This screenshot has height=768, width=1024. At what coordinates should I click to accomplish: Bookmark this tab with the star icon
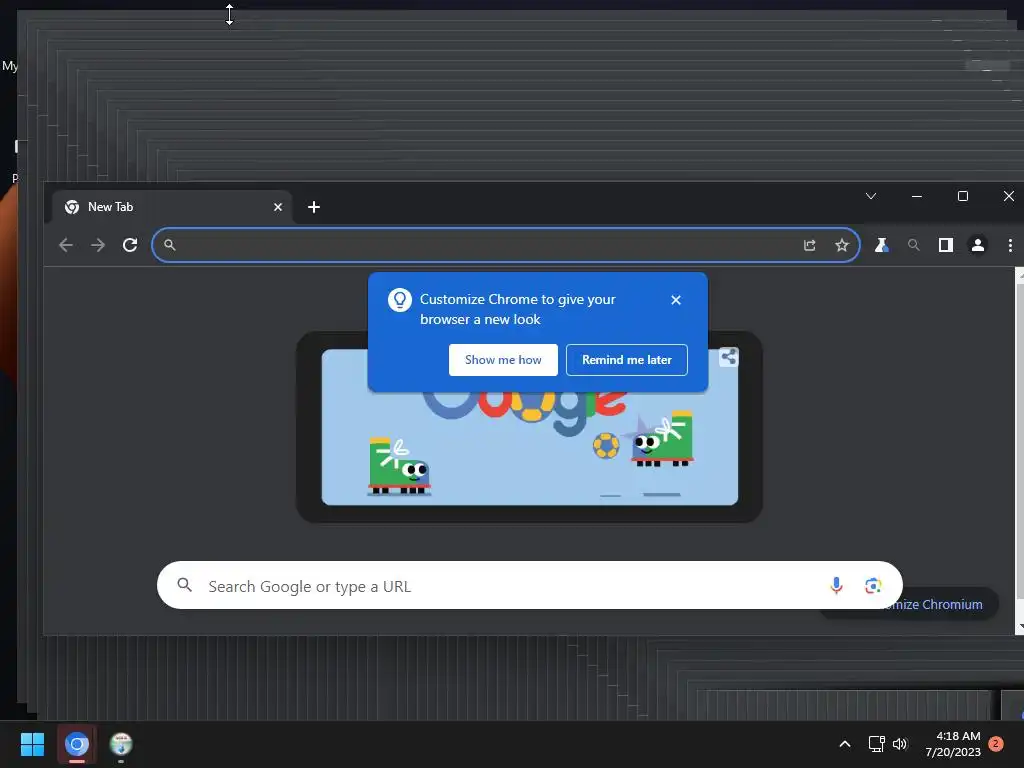pyautogui.click(x=842, y=245)
